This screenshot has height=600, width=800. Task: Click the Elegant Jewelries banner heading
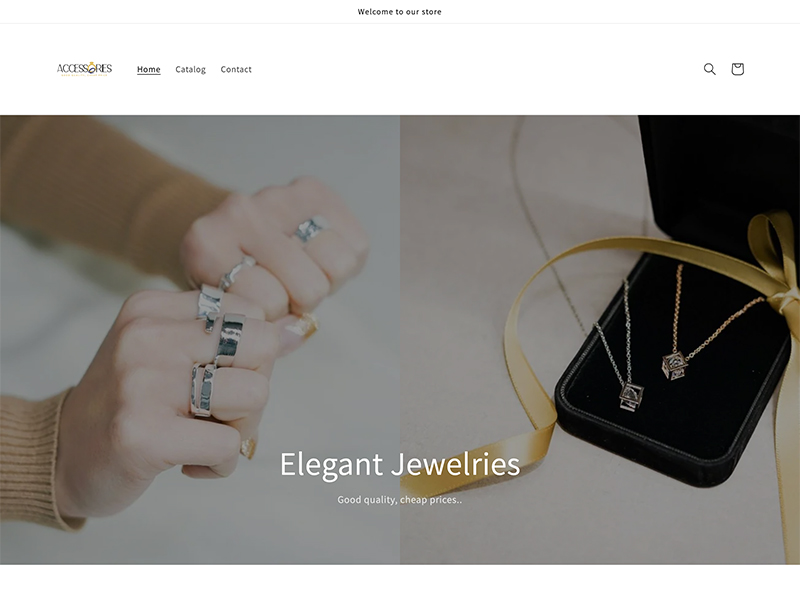(400, 464)
